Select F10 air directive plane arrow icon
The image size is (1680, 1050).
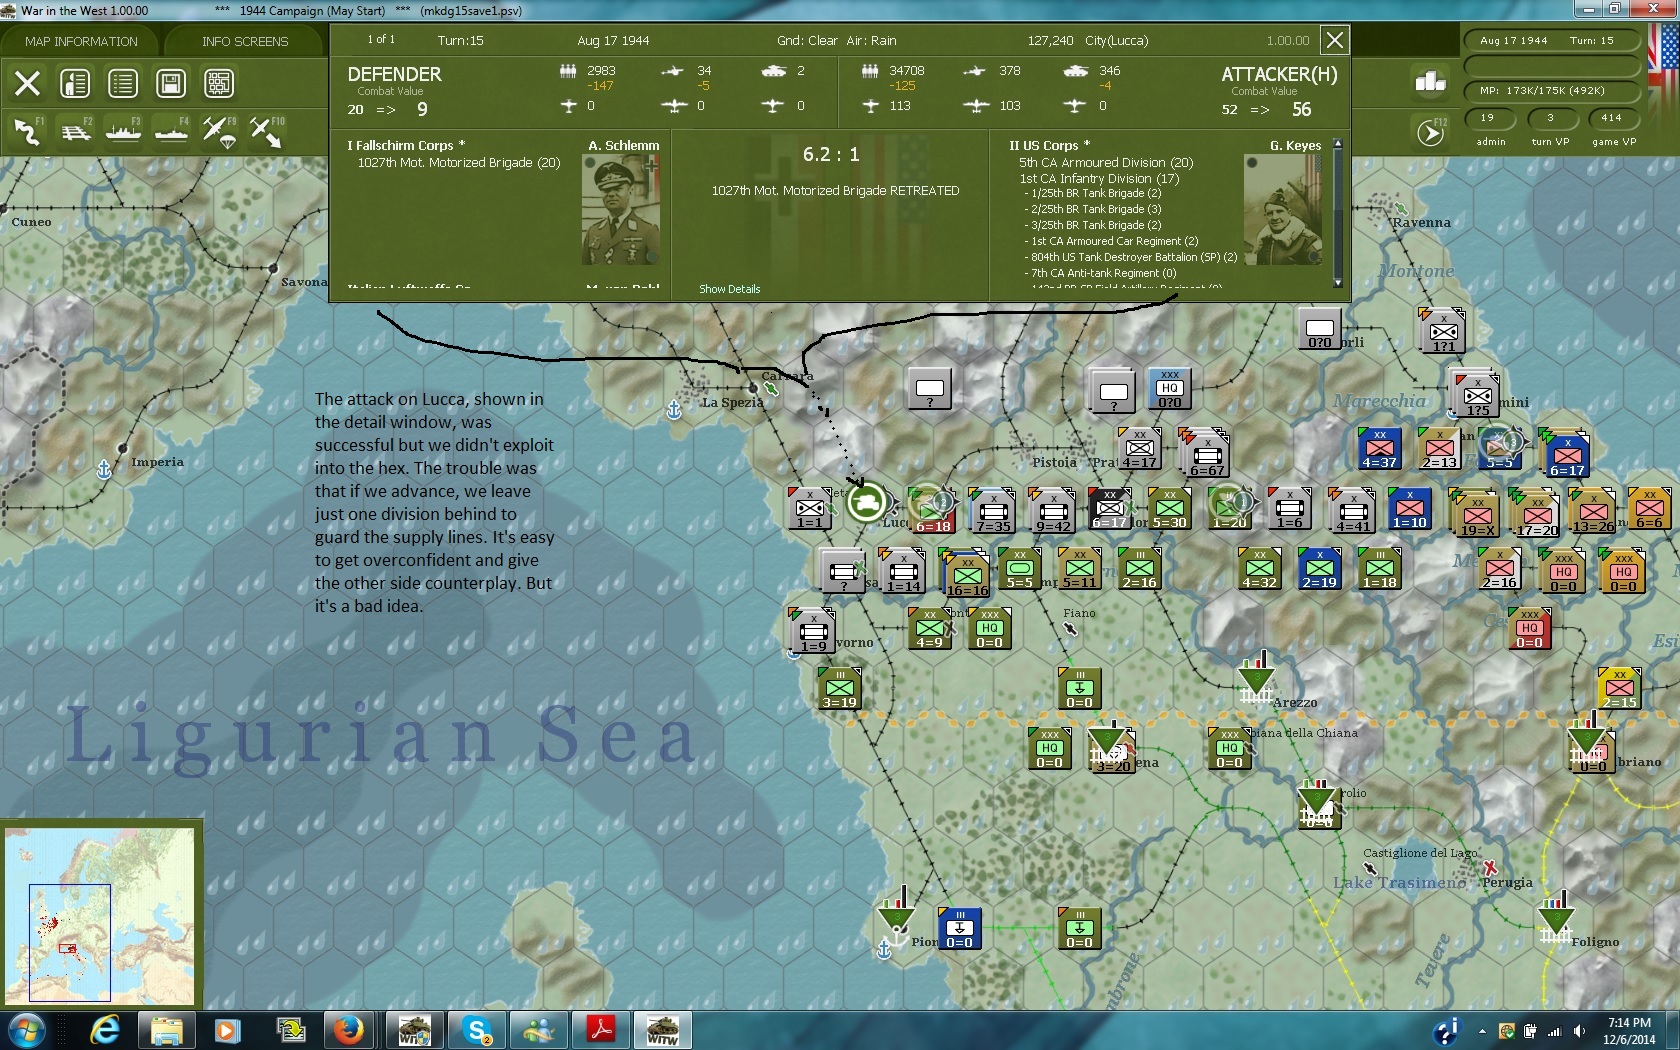266,131
